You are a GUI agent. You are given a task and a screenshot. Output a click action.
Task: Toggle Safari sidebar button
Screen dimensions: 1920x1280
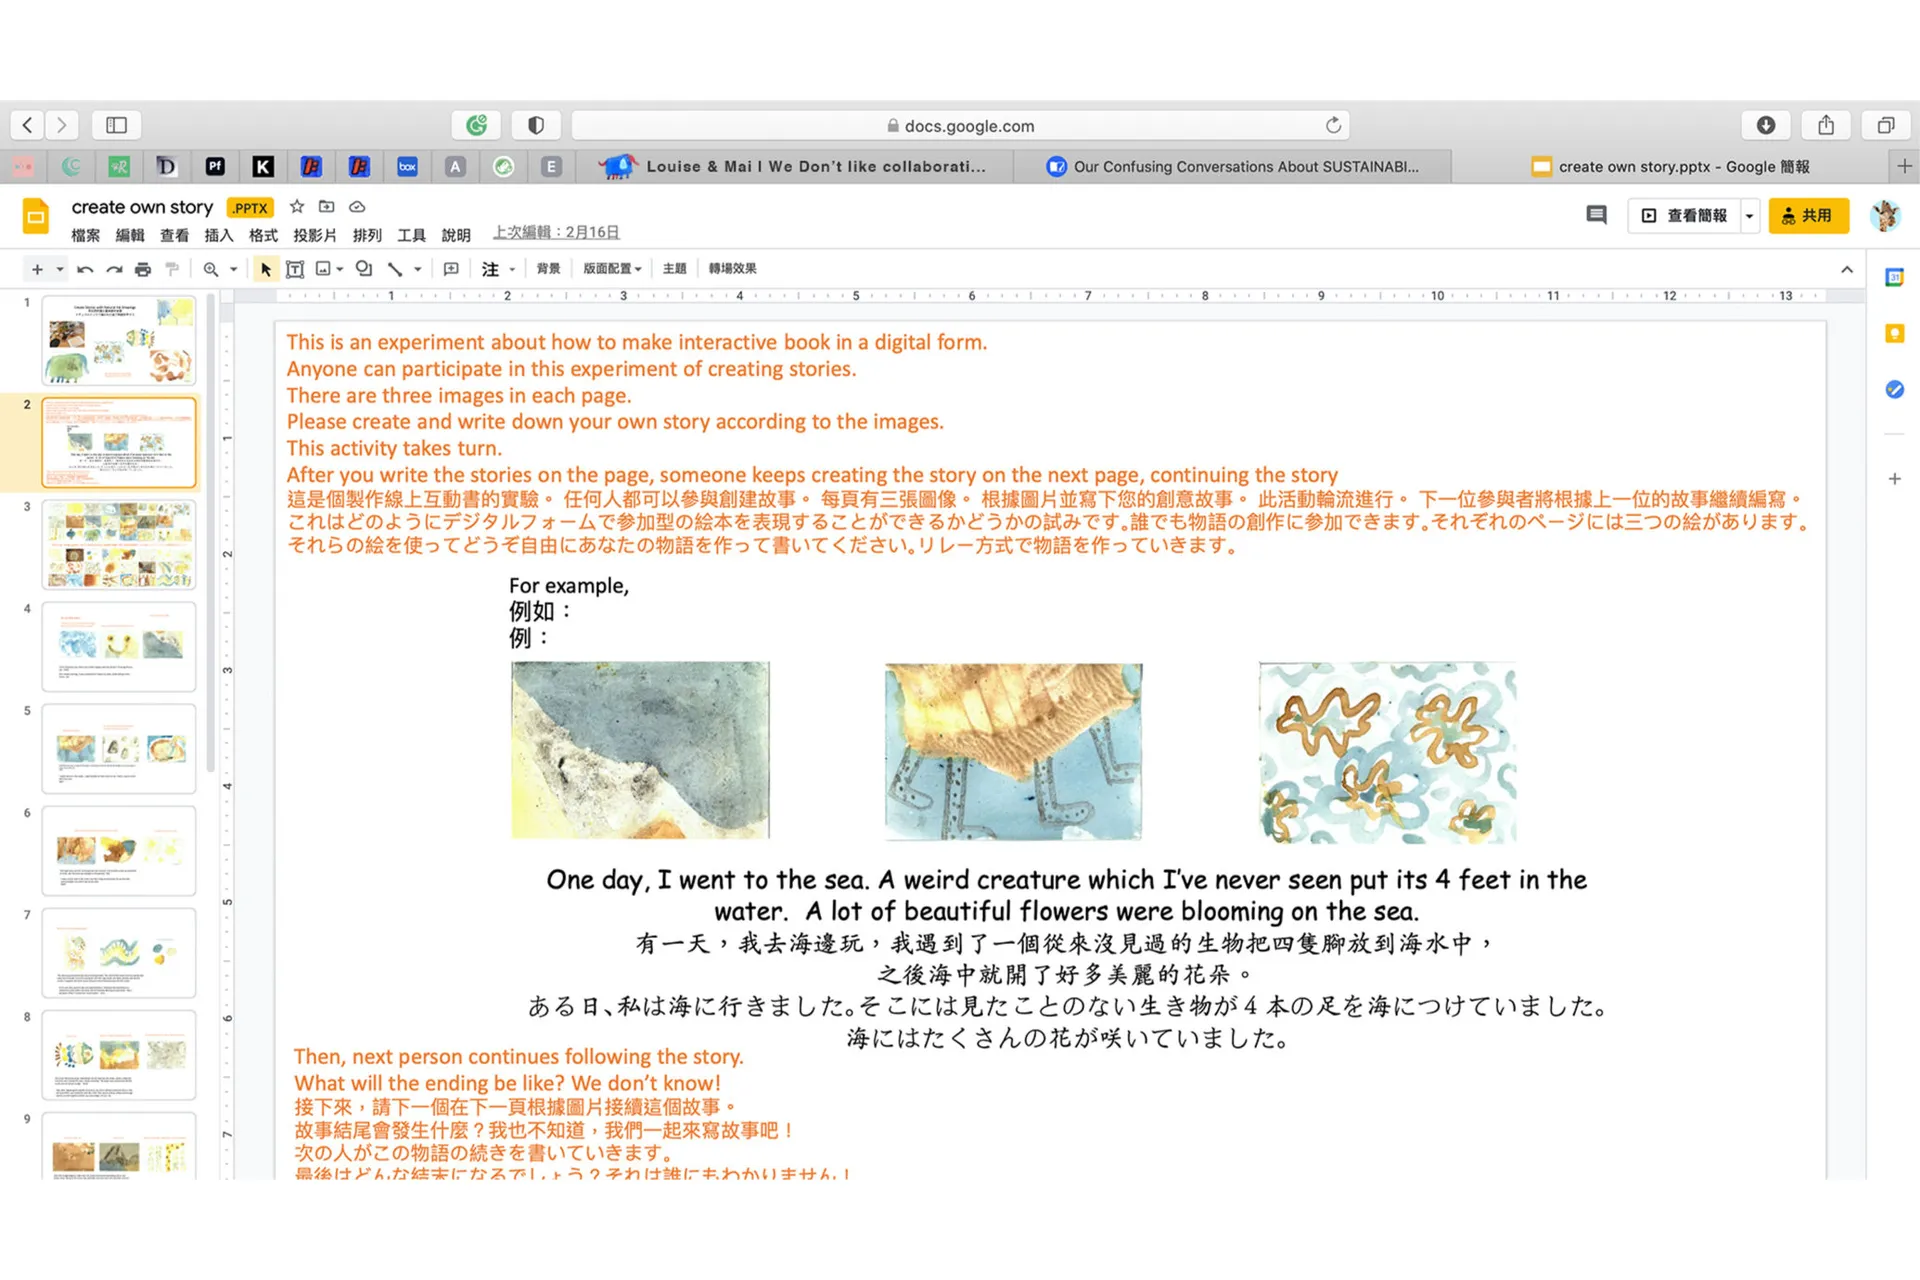tap(116, 125)
